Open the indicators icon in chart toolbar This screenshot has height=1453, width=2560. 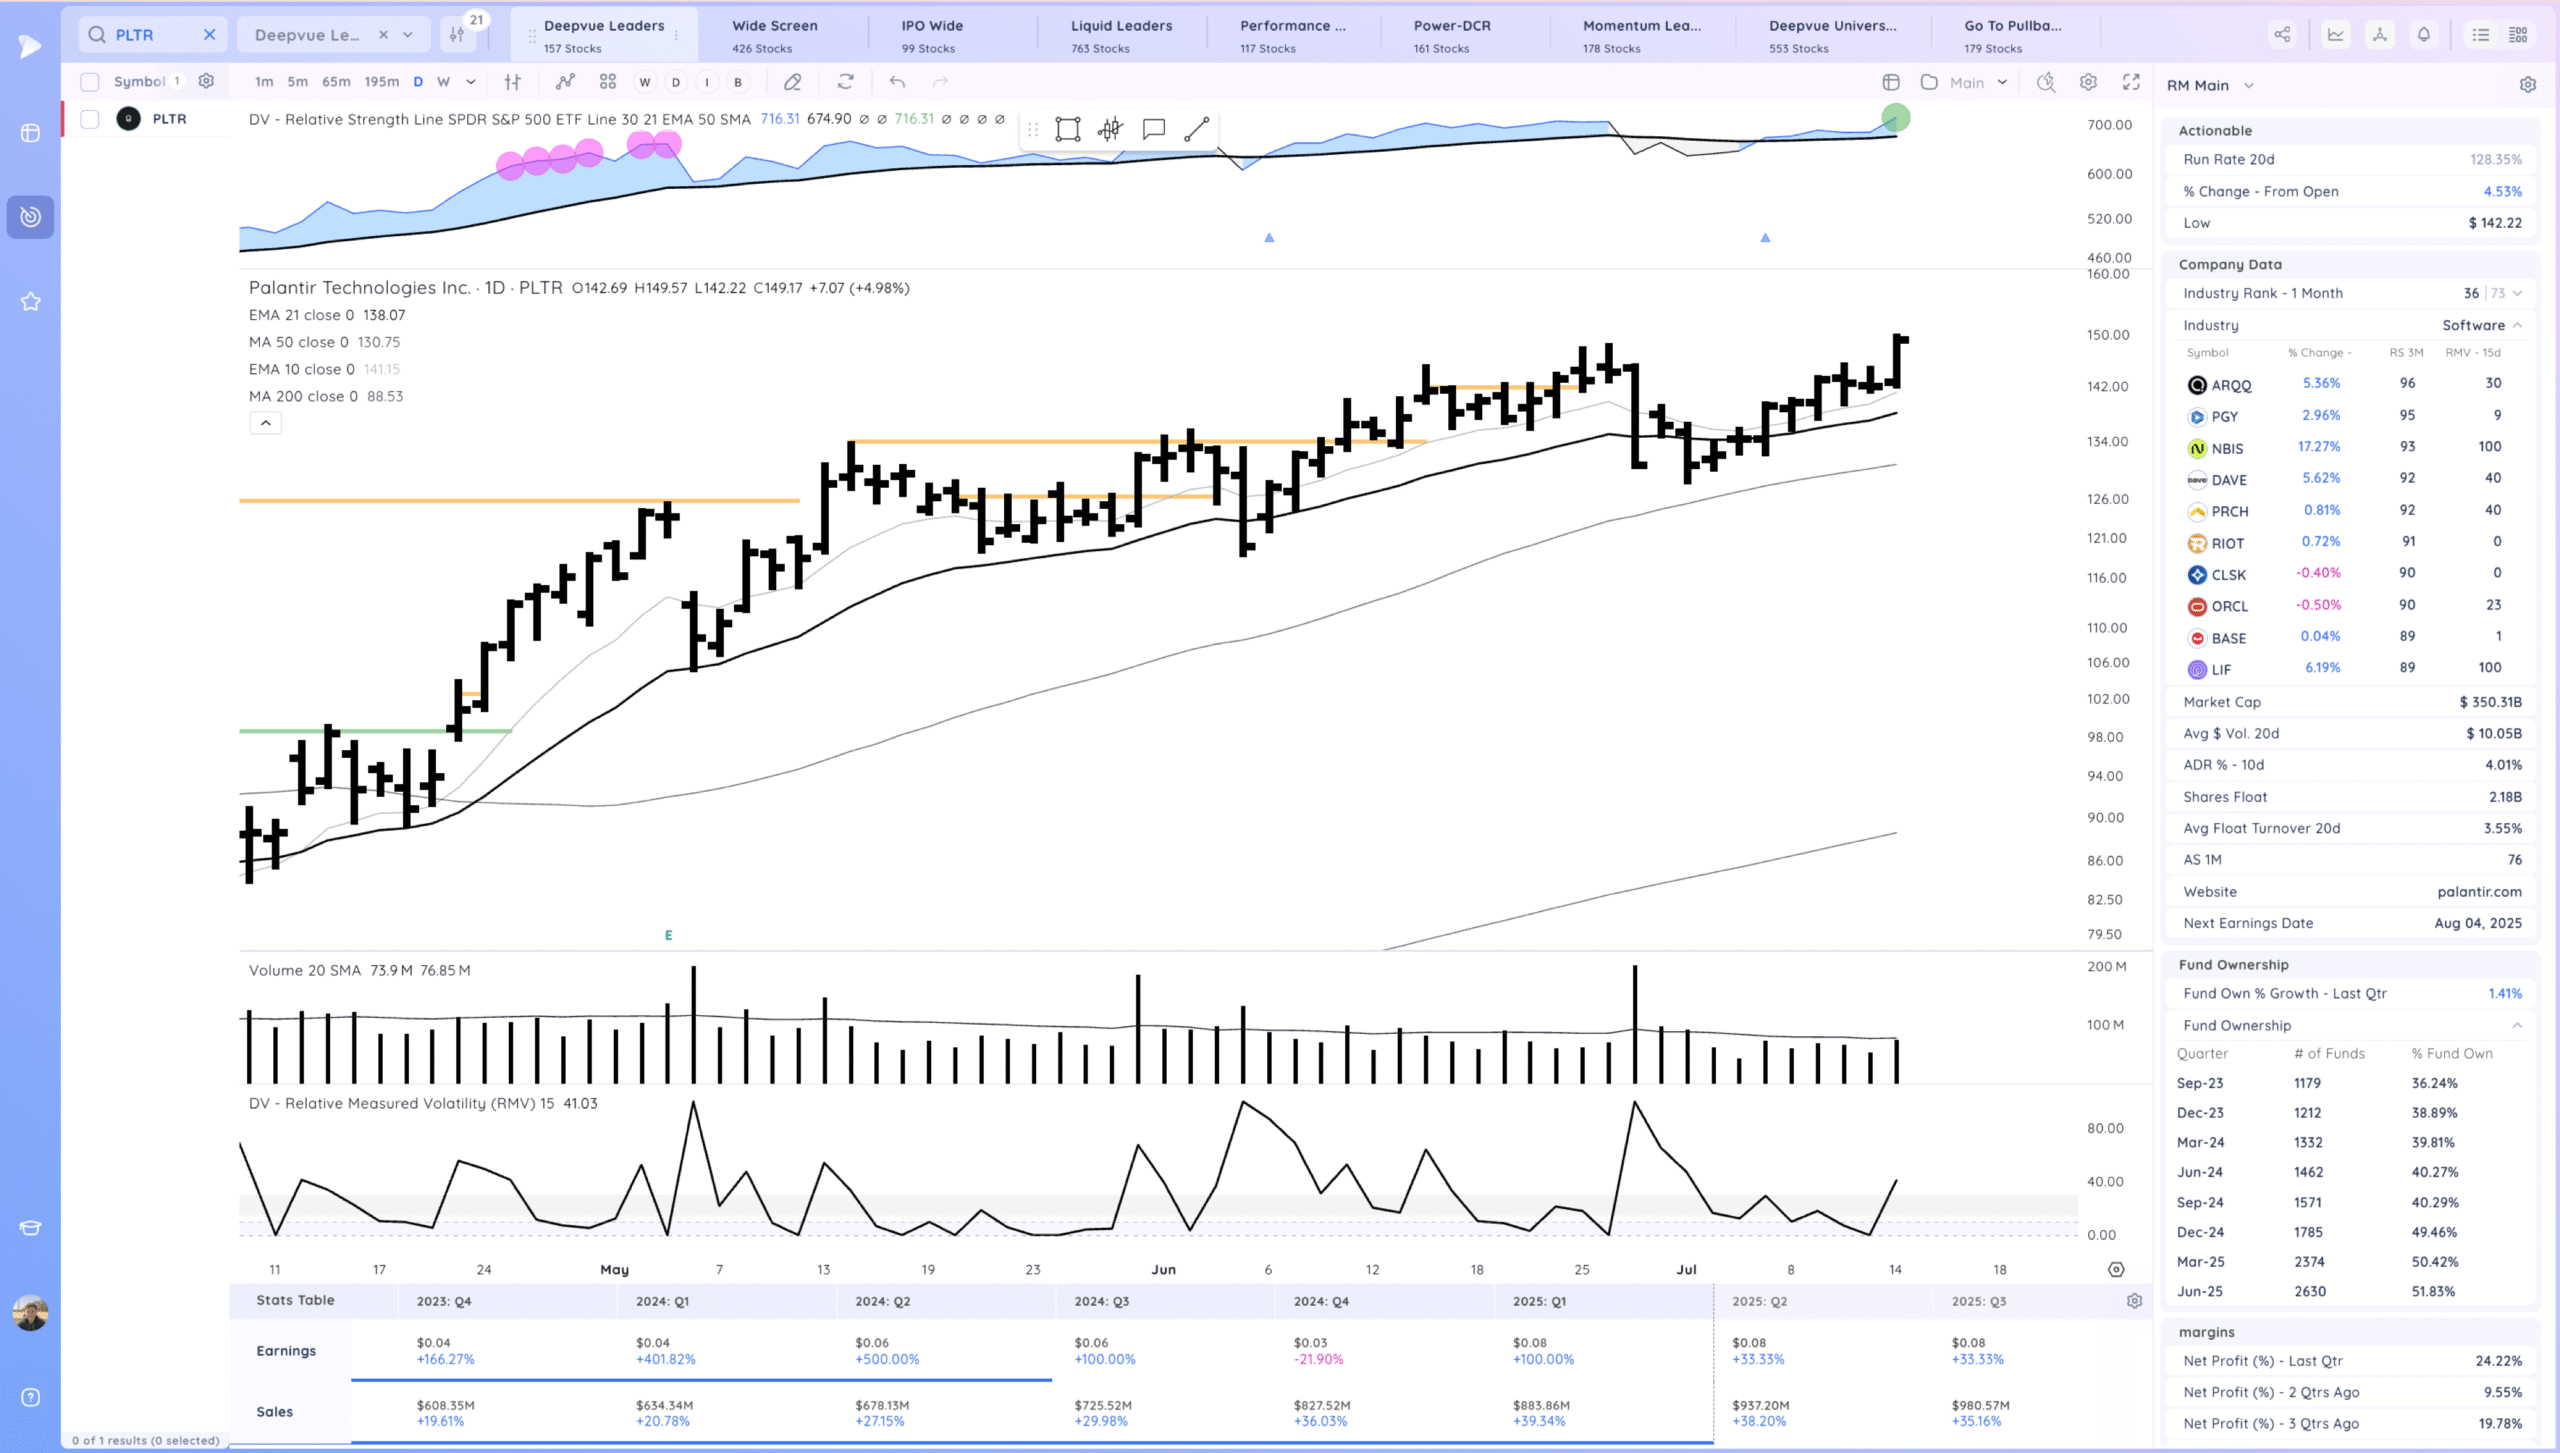point(565,82)
